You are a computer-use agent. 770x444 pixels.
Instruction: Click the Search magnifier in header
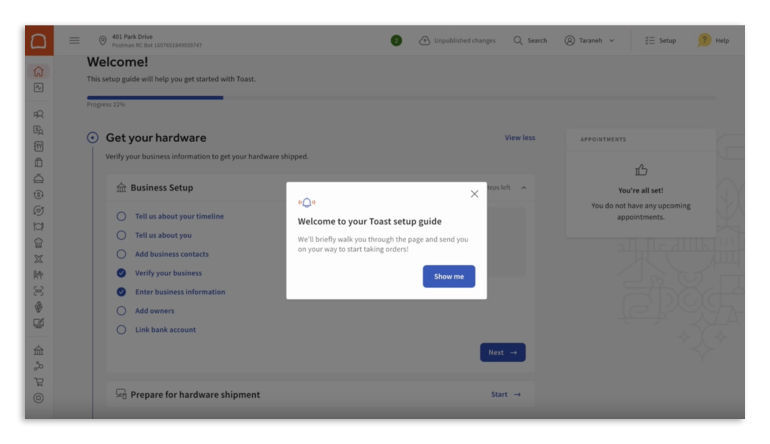click(518, 41)
